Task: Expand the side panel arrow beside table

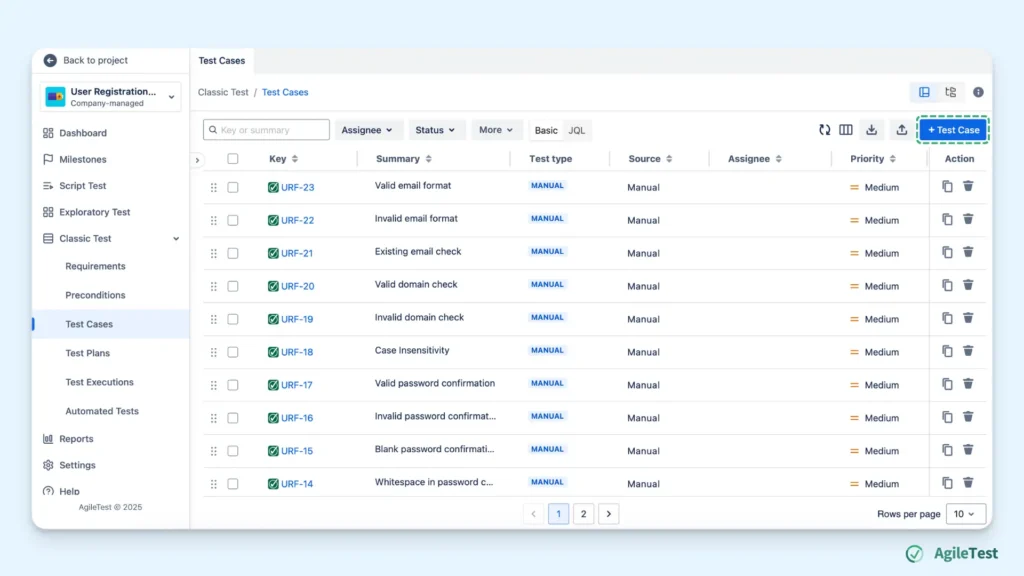Action: pos(197,160)
